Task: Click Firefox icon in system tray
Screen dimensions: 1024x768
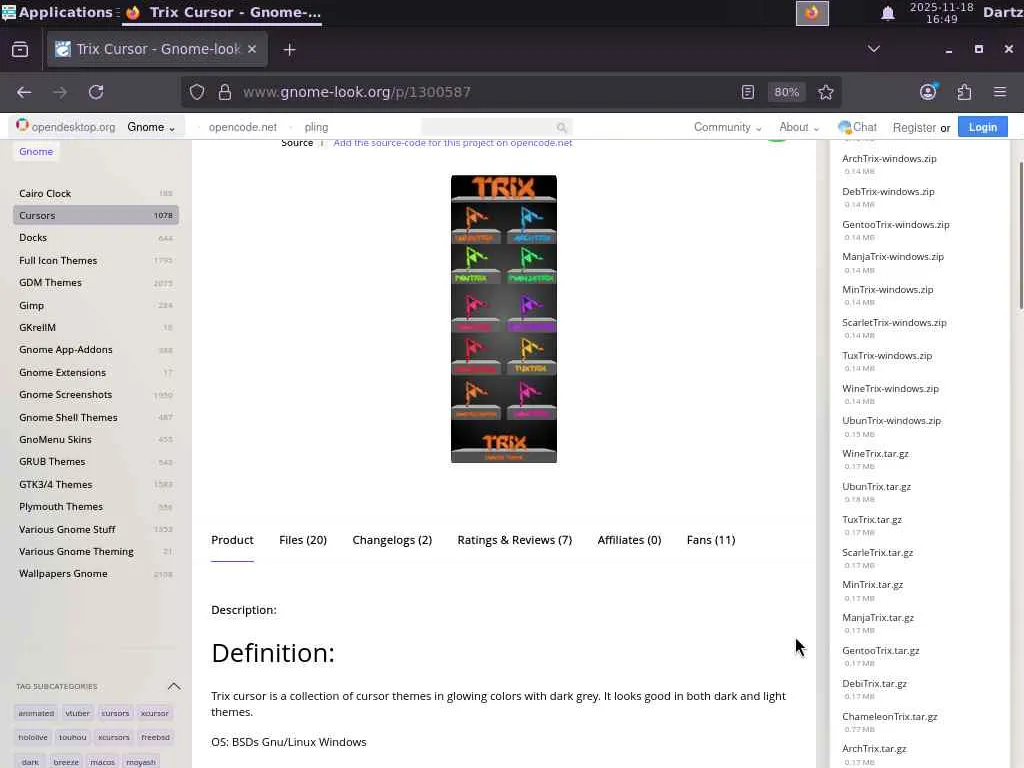Action: [812, 13]
